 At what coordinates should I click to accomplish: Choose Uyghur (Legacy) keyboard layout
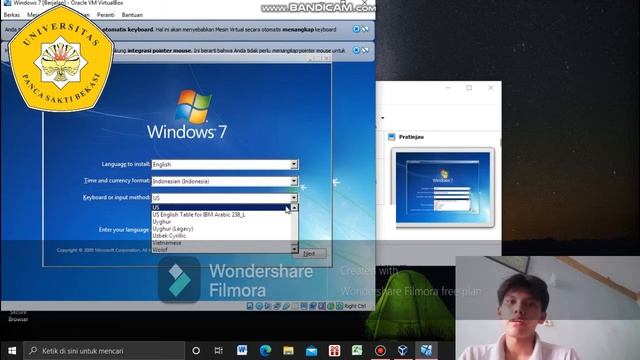pos(221,229)
